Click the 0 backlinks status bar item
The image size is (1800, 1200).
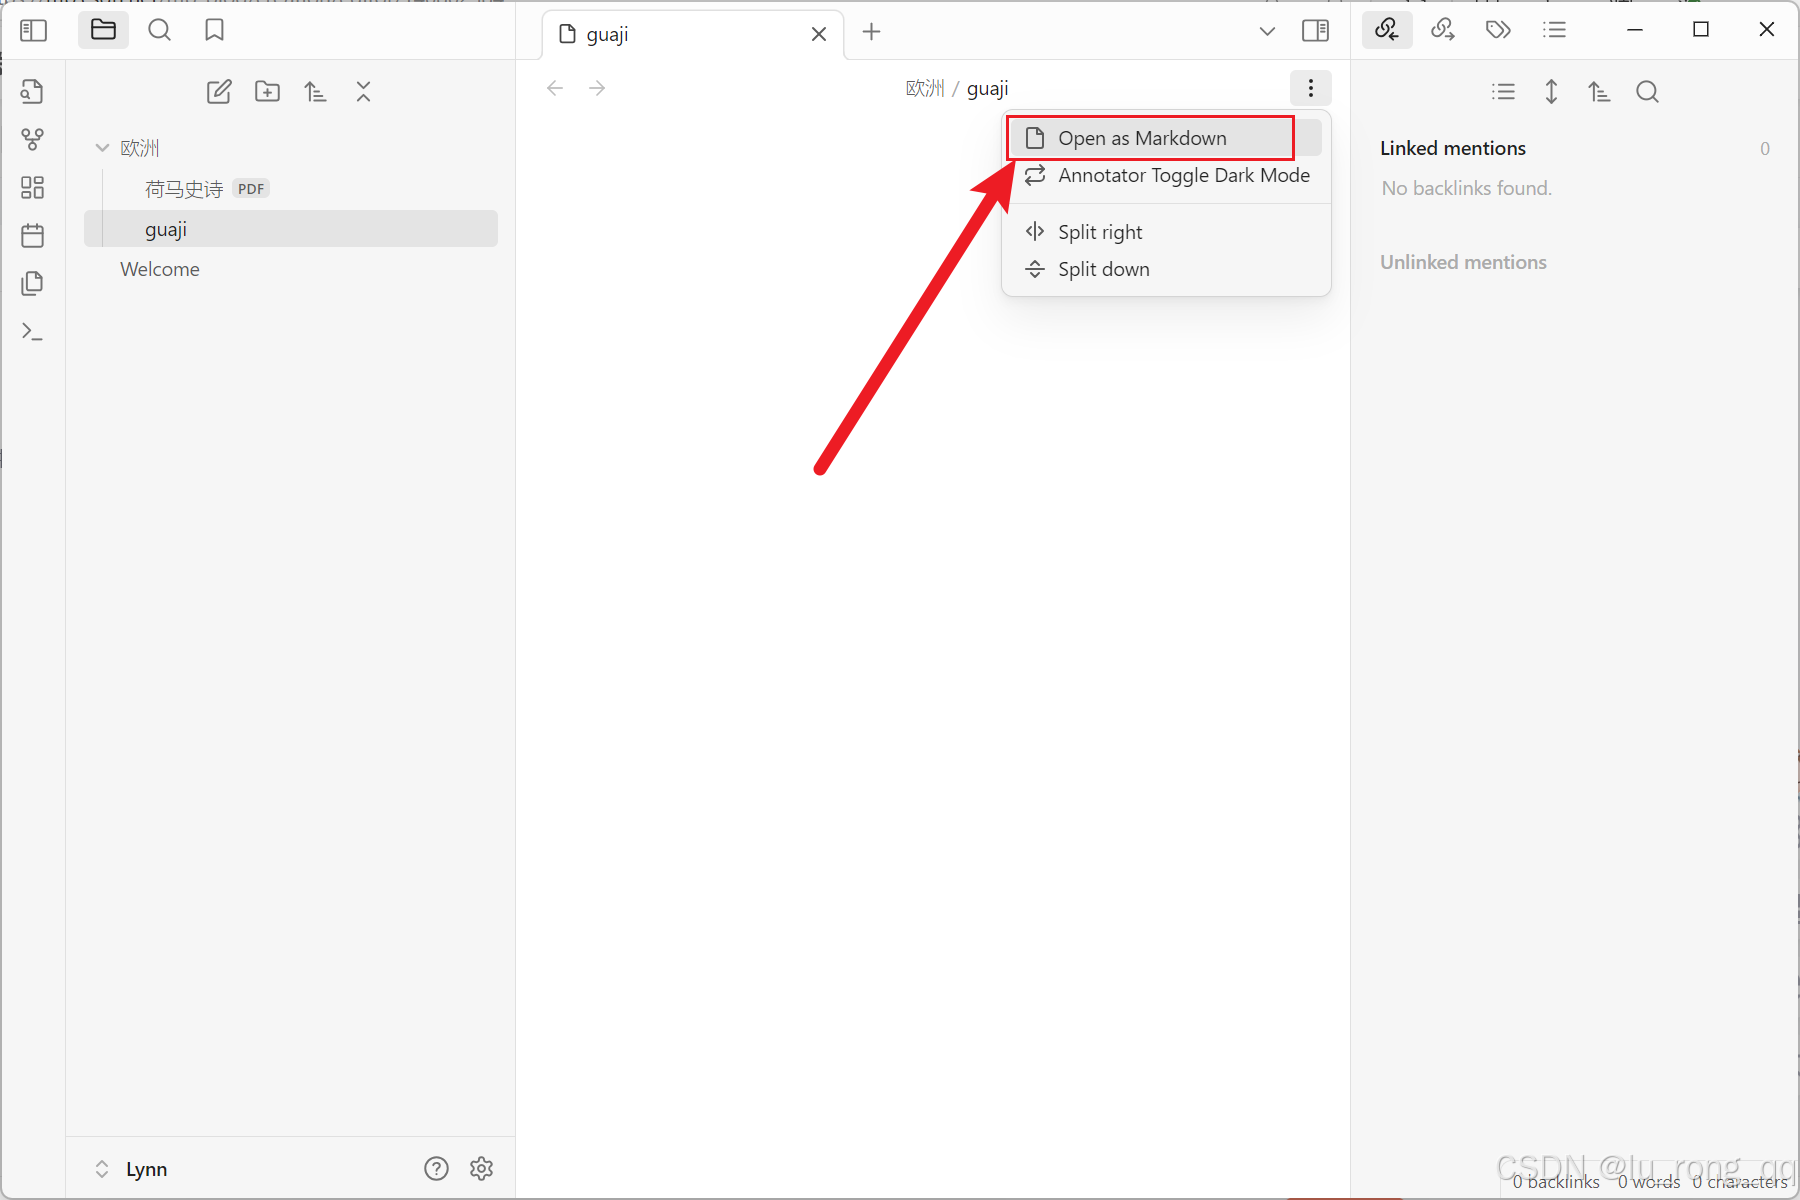pos(1555,1182)
